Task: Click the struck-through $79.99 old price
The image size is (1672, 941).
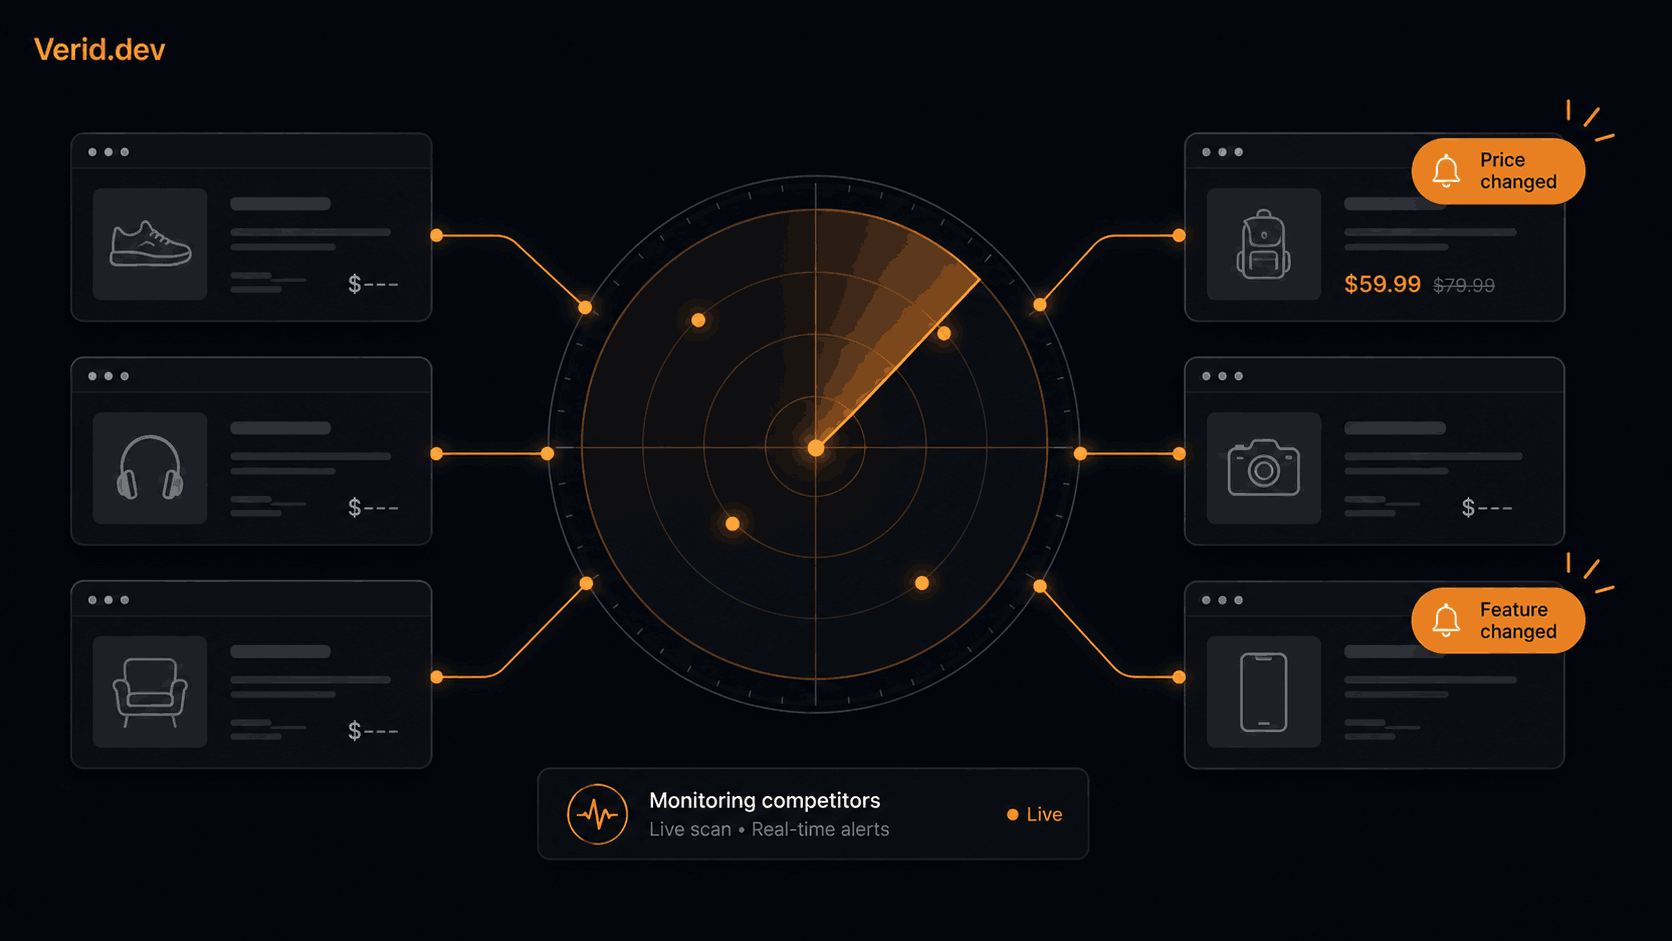Action: pos(1464,286)
